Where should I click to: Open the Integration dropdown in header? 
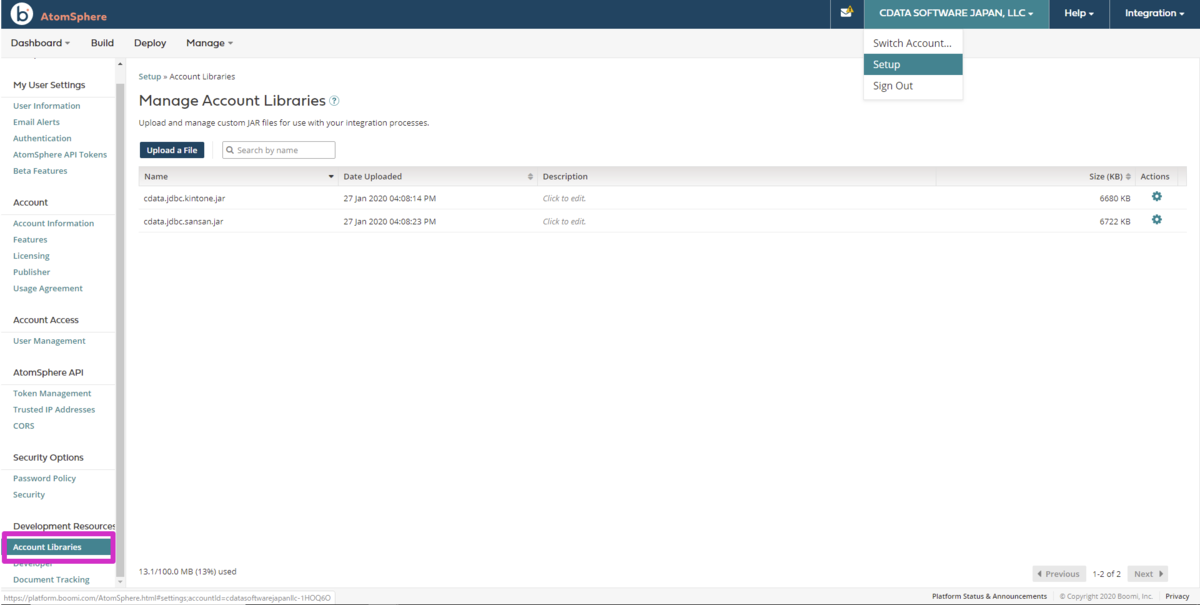coord(1154,13)
